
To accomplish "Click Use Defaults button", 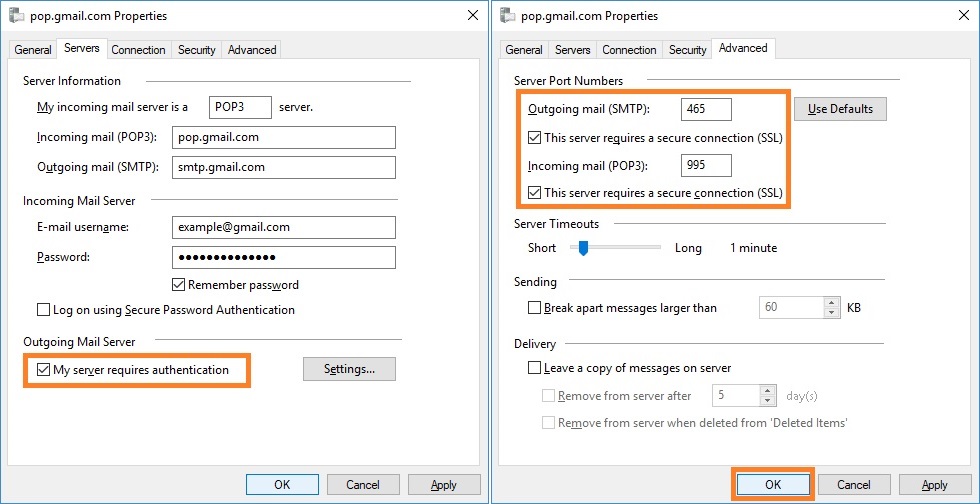I will click(x=840, y=109).
